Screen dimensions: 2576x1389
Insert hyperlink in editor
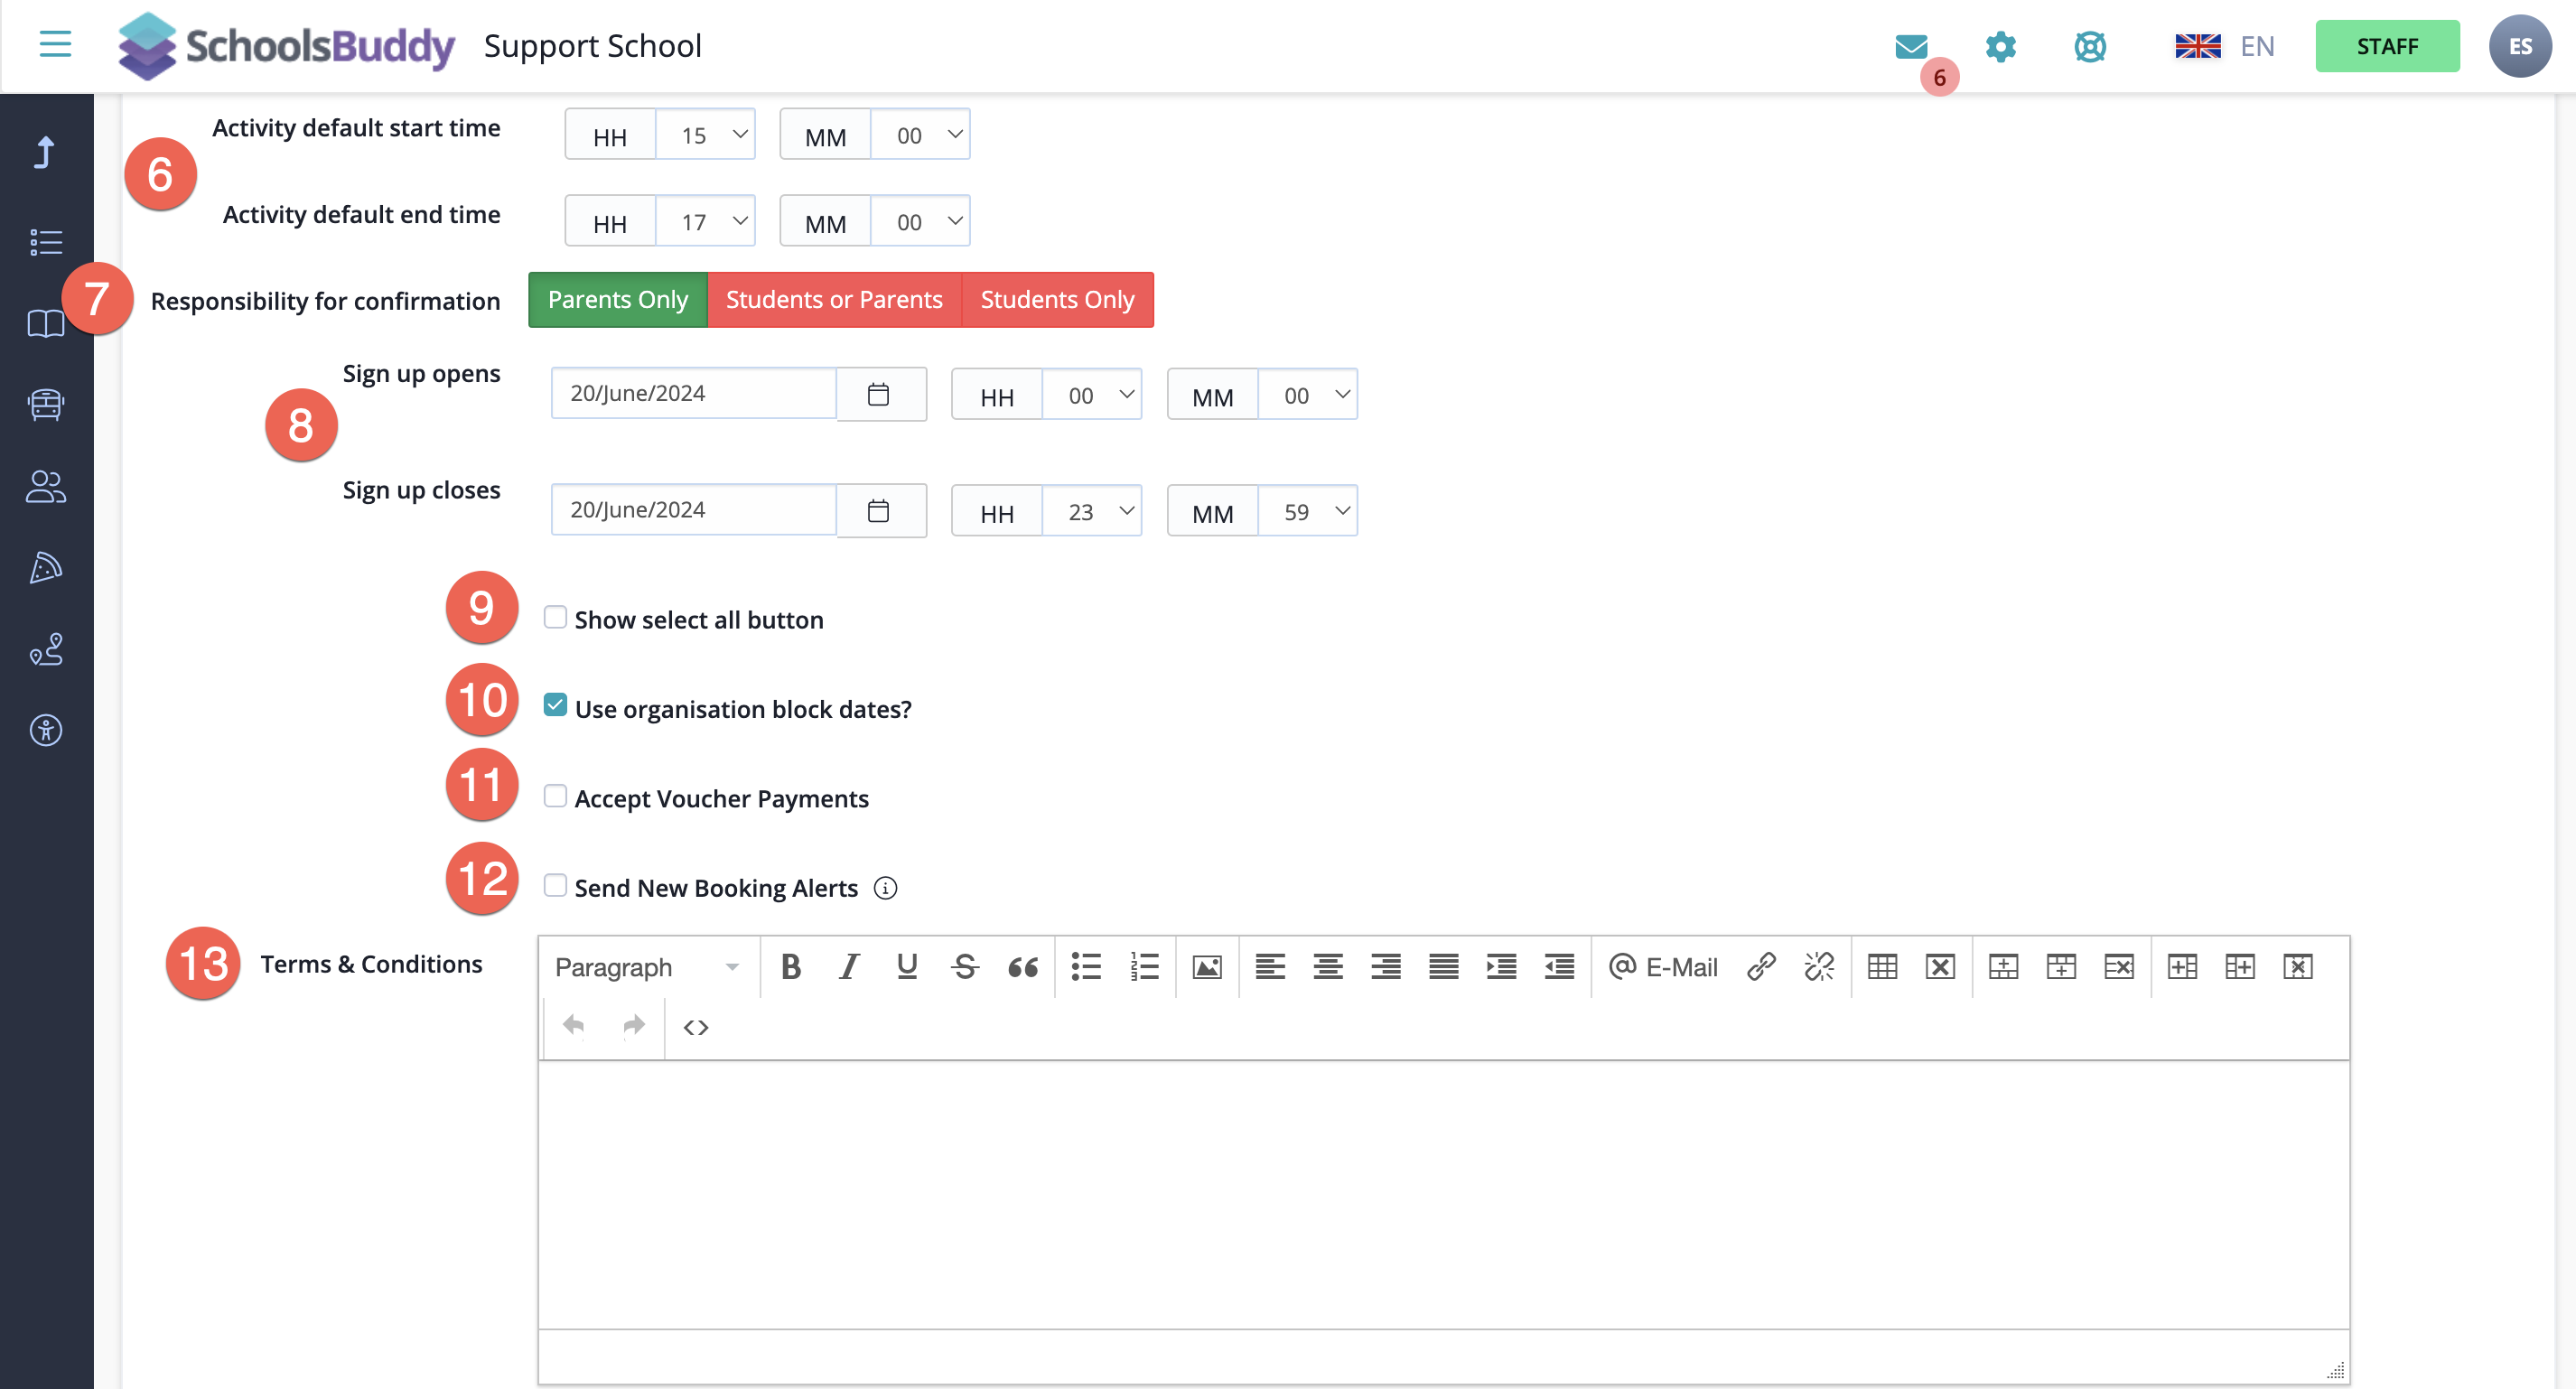(1761, 967)
